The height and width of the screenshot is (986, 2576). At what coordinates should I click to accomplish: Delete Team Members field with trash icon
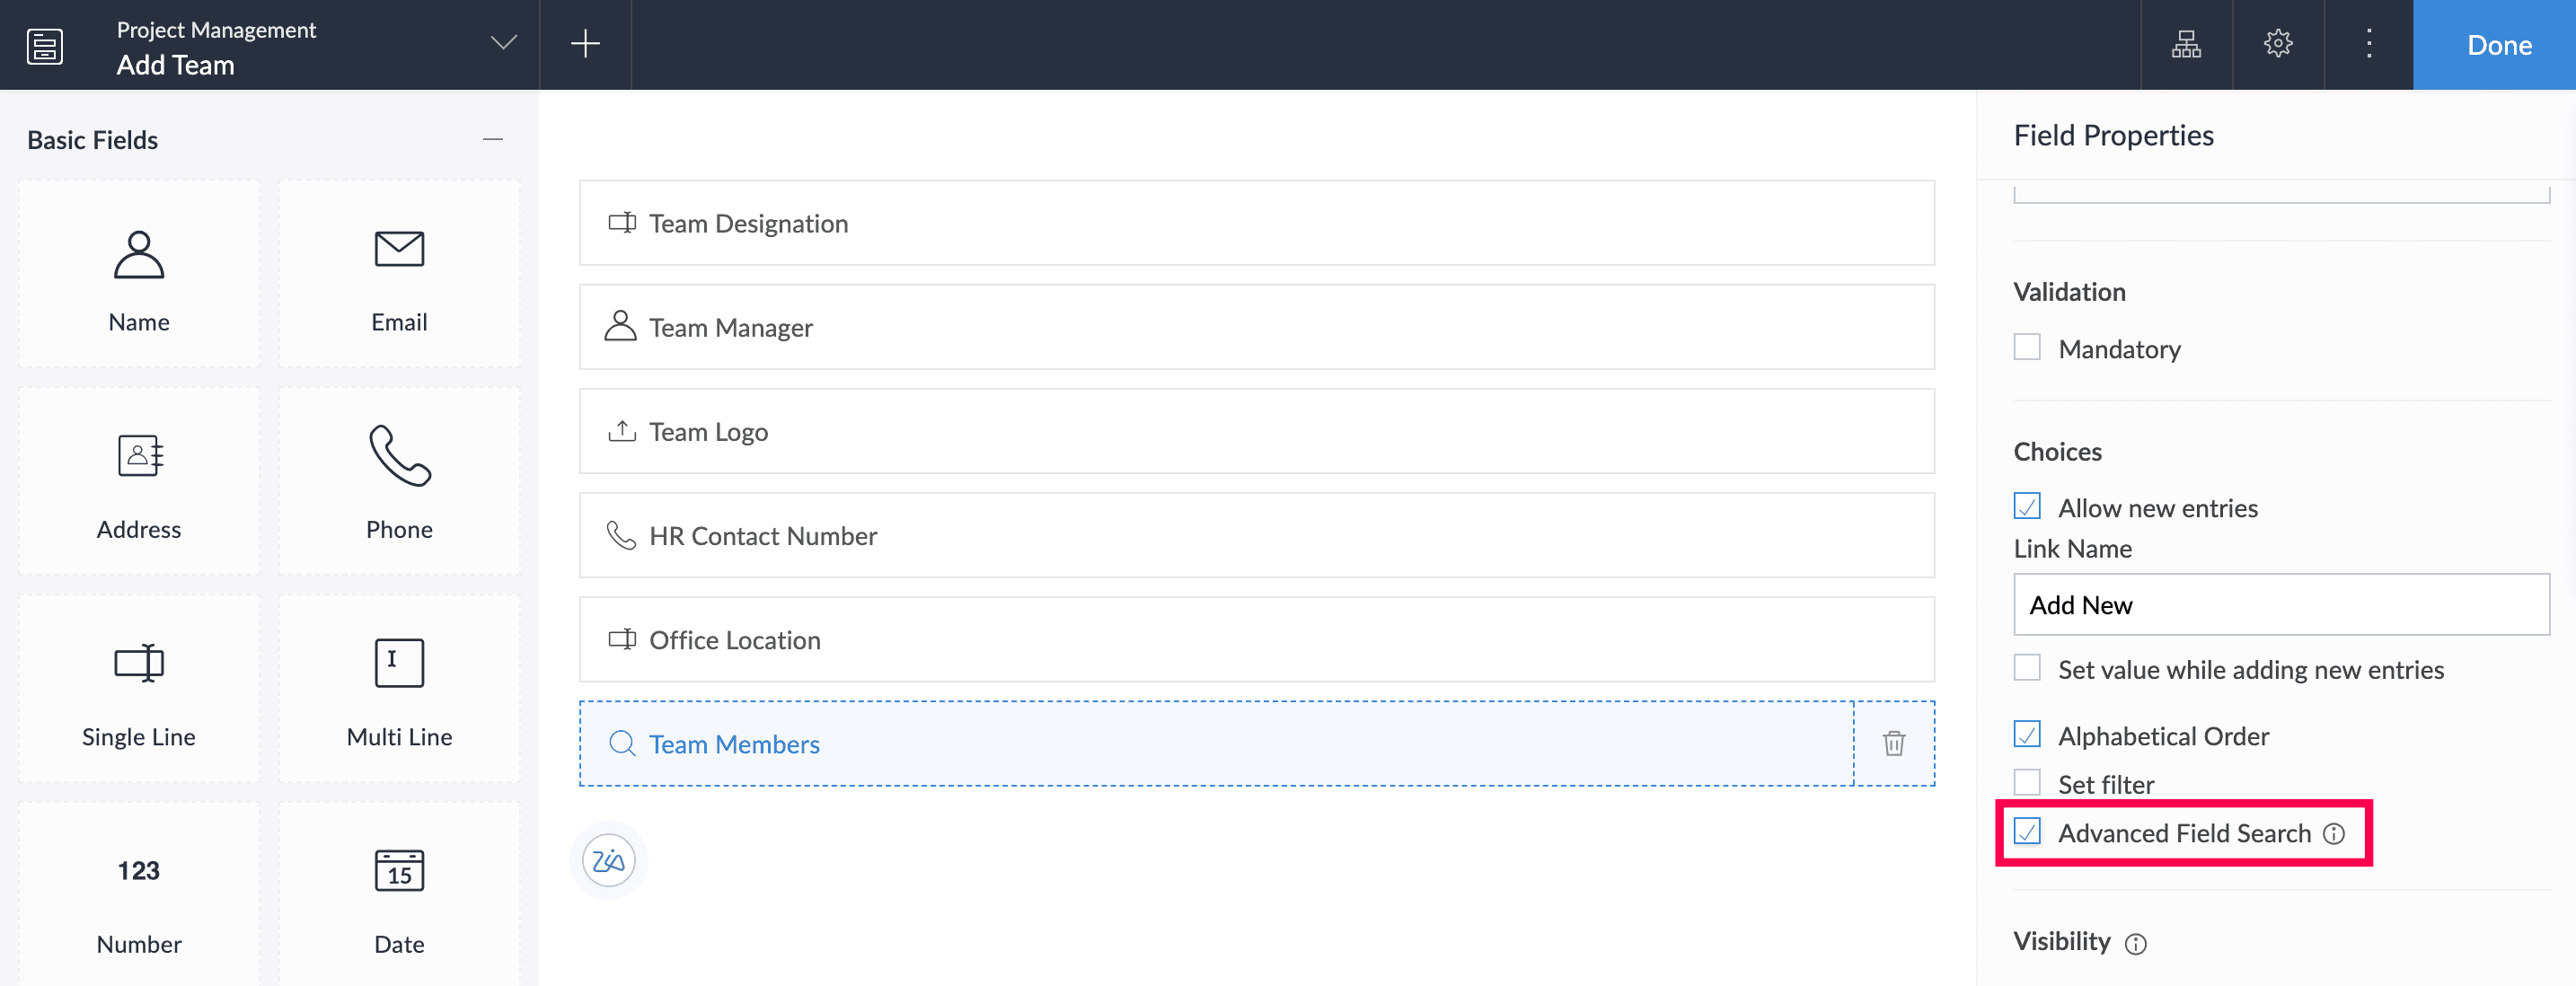1893,743
